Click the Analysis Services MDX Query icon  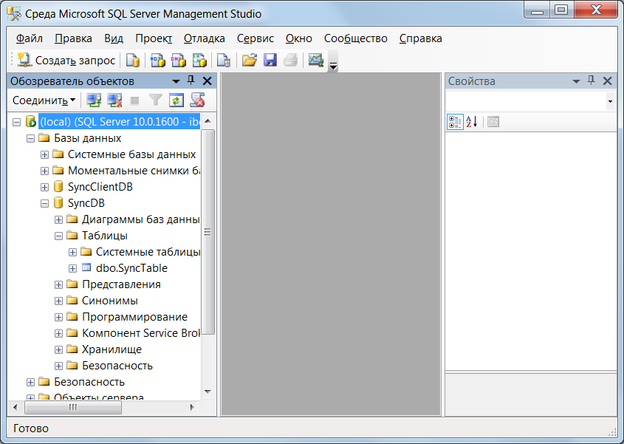(x=158, y=60)
